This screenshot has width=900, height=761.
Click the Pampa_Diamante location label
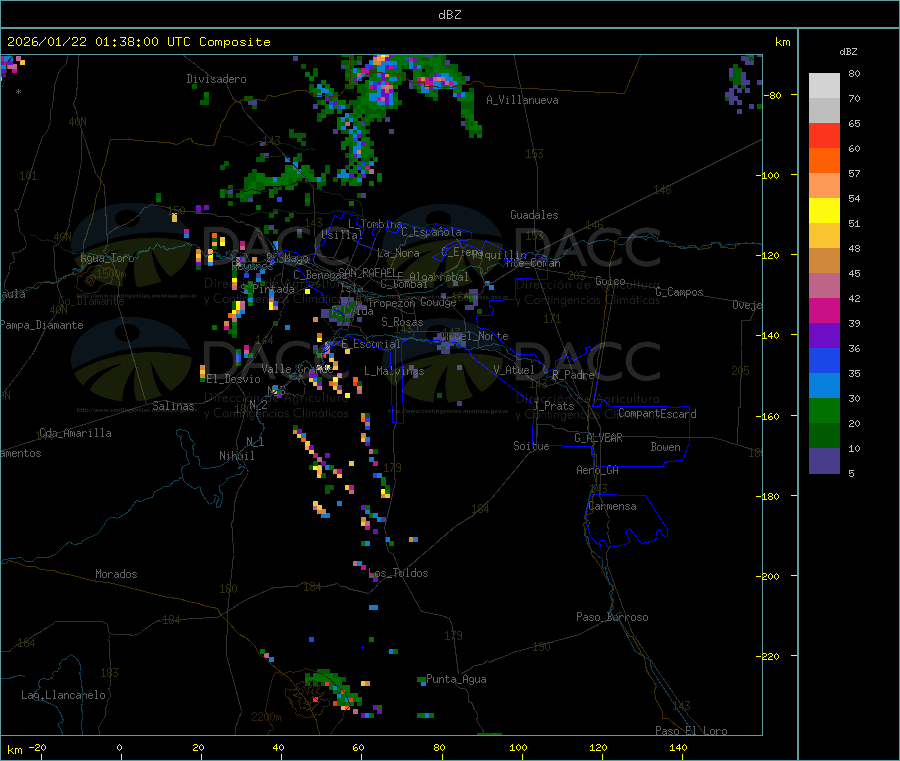point(42,325)
